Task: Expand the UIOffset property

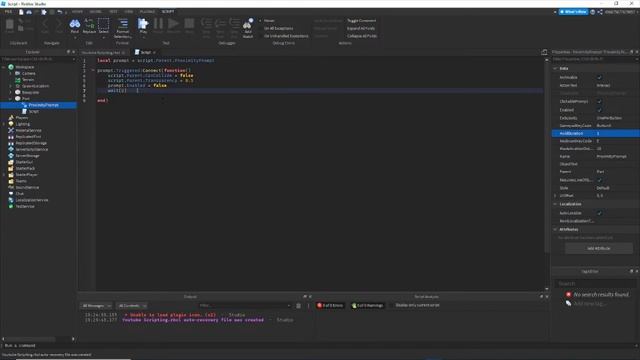Action: tap(555, 196)
